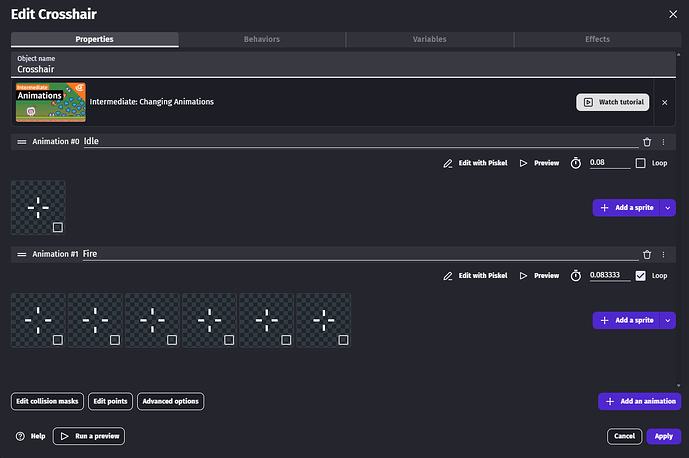Screen dimensions: 689x458
Task: Switch to the Effects tab
Action: (x=597, y=39)
